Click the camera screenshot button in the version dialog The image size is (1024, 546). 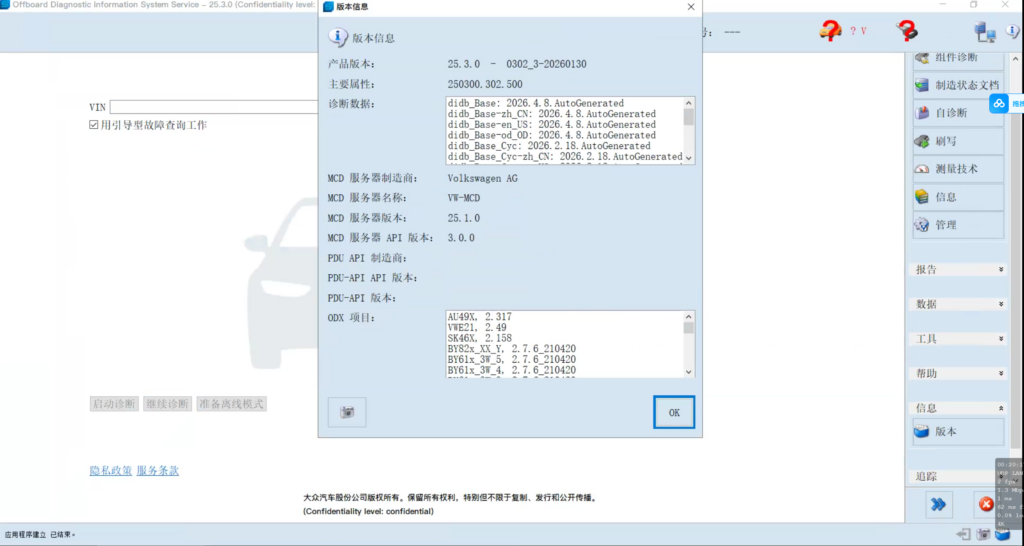tap(347, 412)
